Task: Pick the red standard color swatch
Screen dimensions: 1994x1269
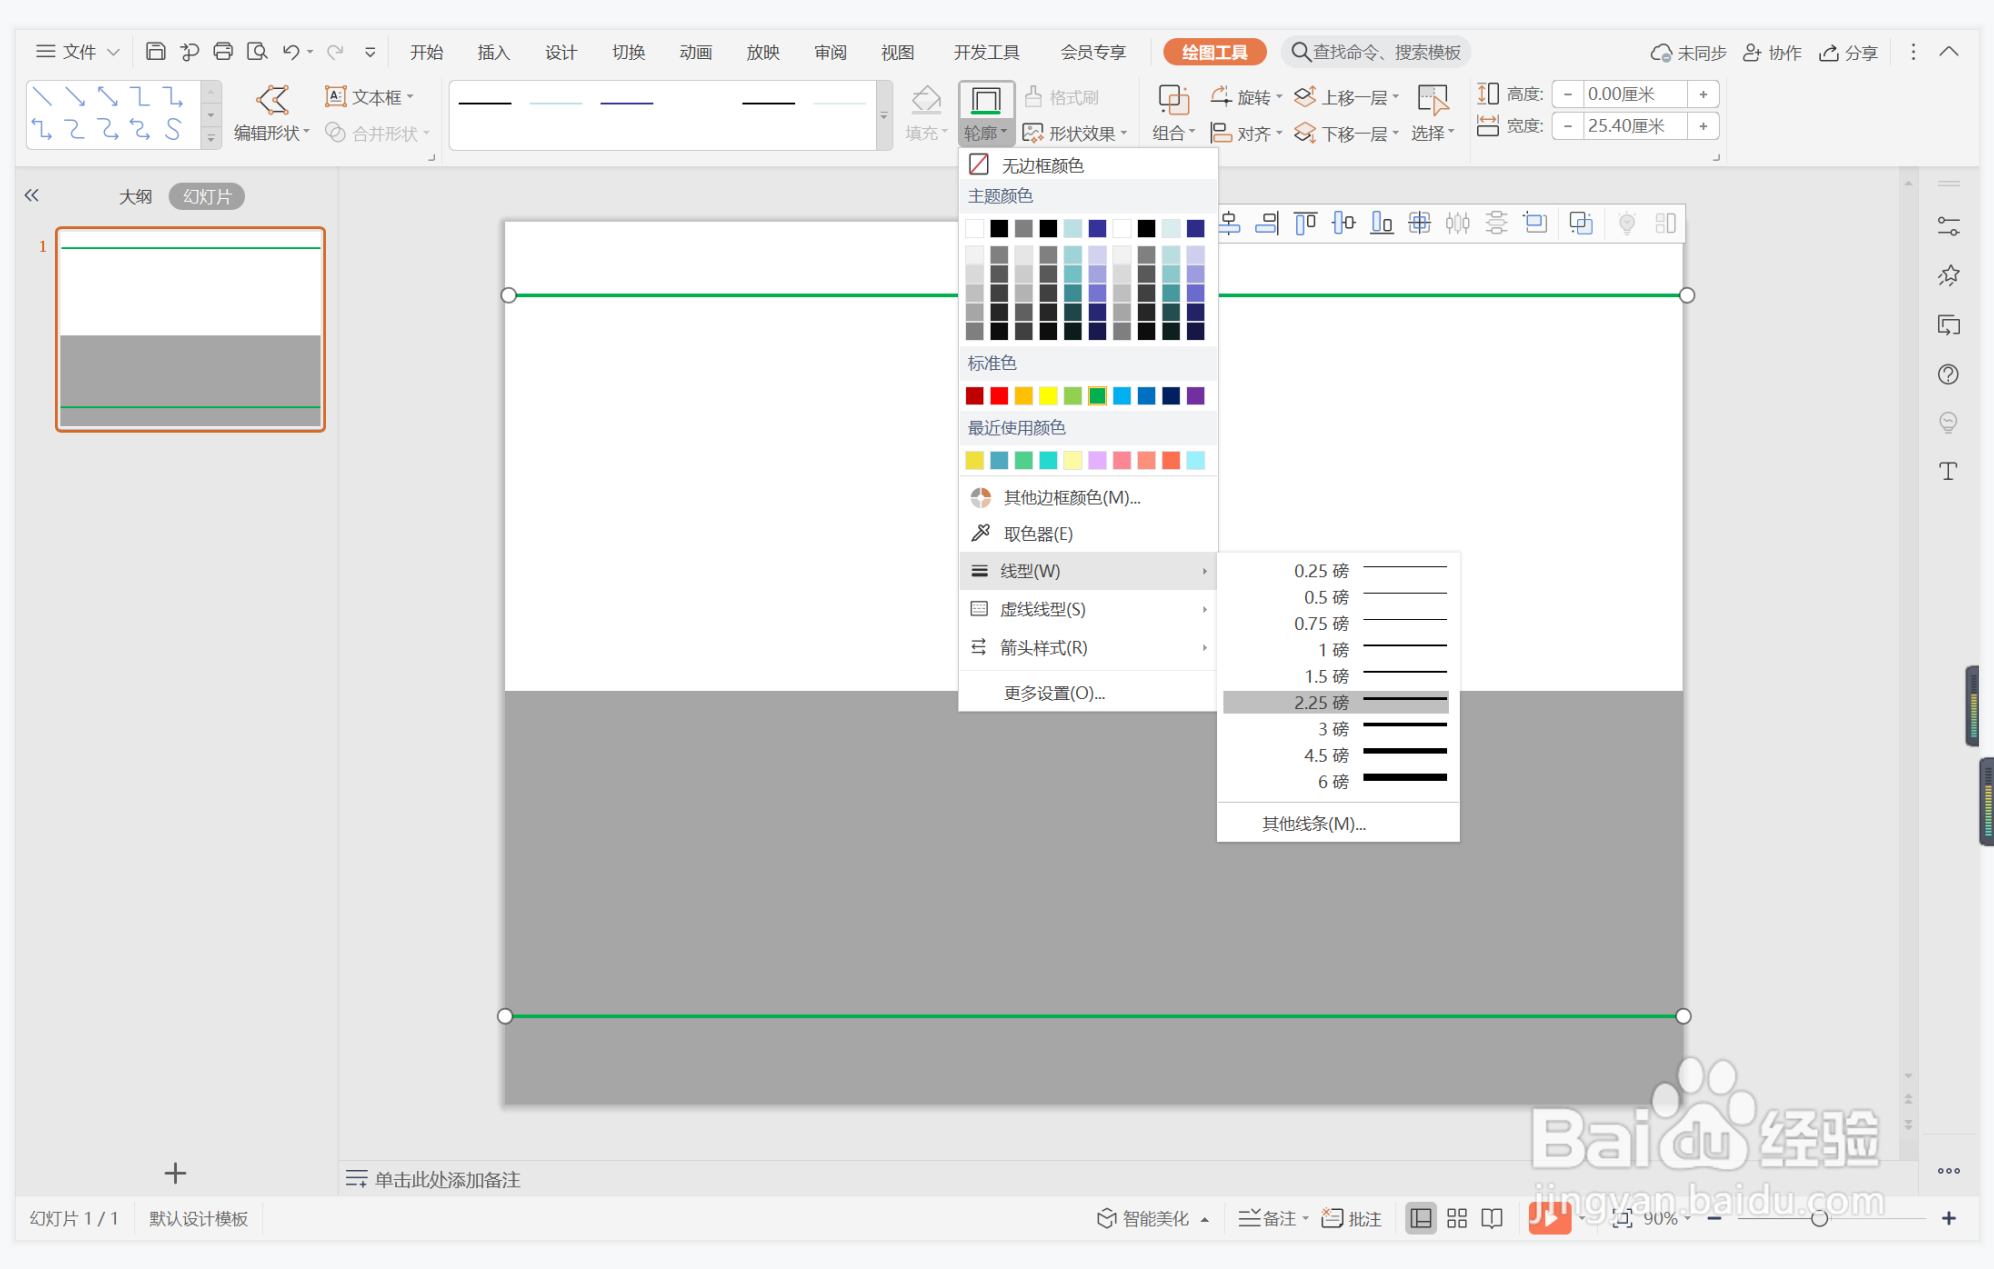Action: pos(999,396)
